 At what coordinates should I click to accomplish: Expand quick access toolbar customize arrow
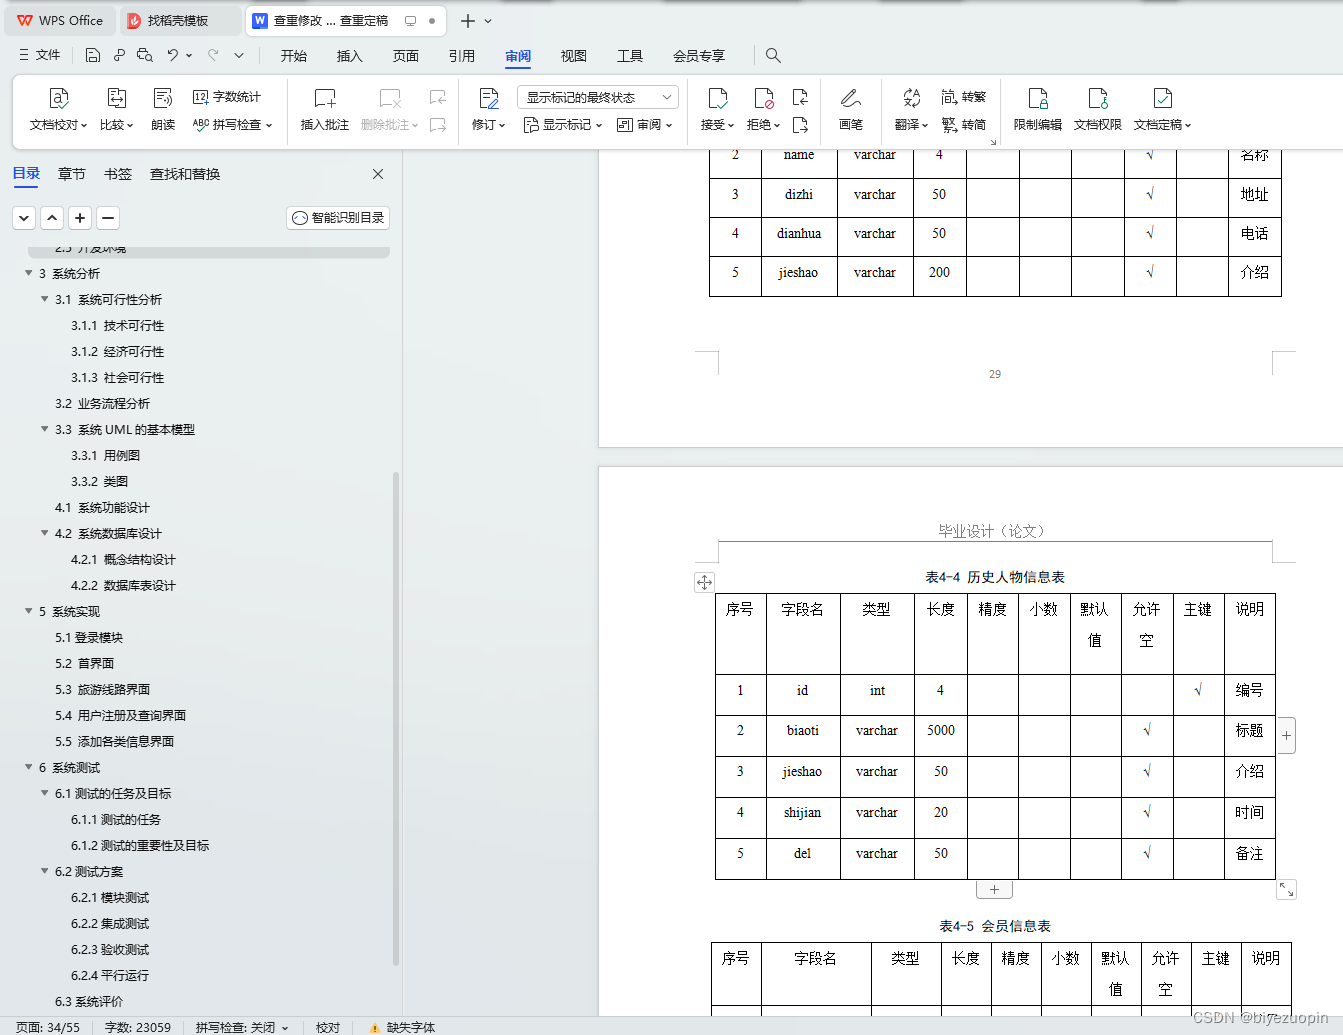[x=239, y=55]
